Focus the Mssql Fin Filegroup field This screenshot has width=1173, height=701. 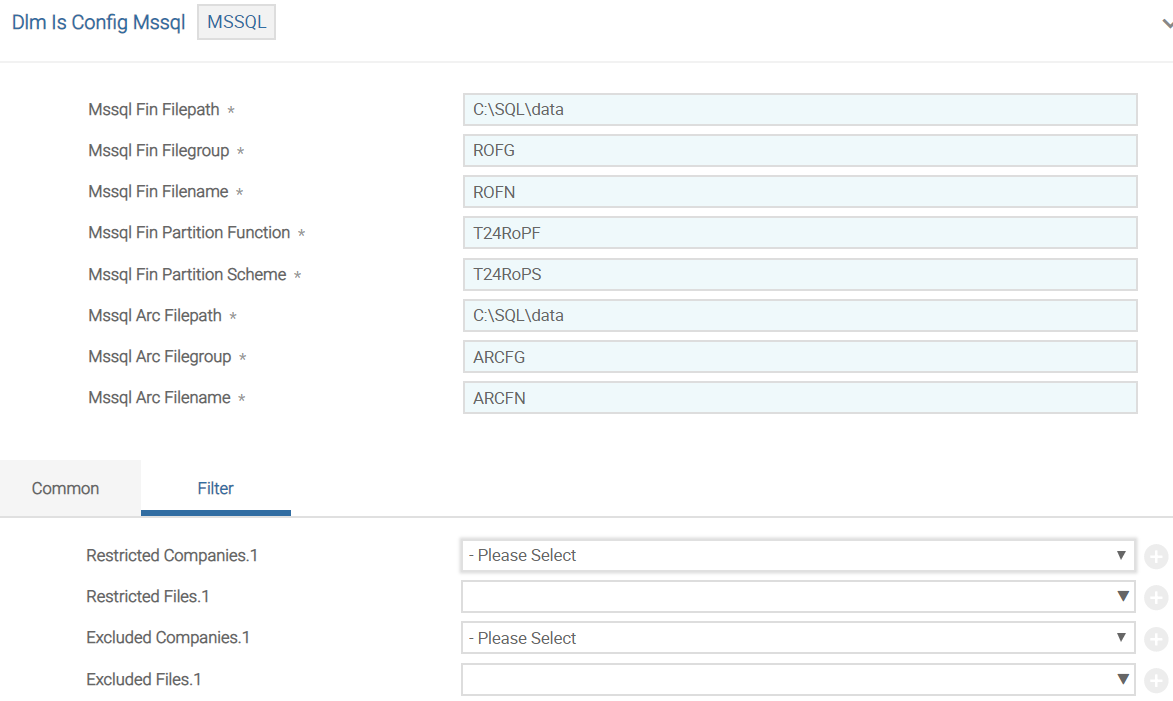[x=800, y=151]
